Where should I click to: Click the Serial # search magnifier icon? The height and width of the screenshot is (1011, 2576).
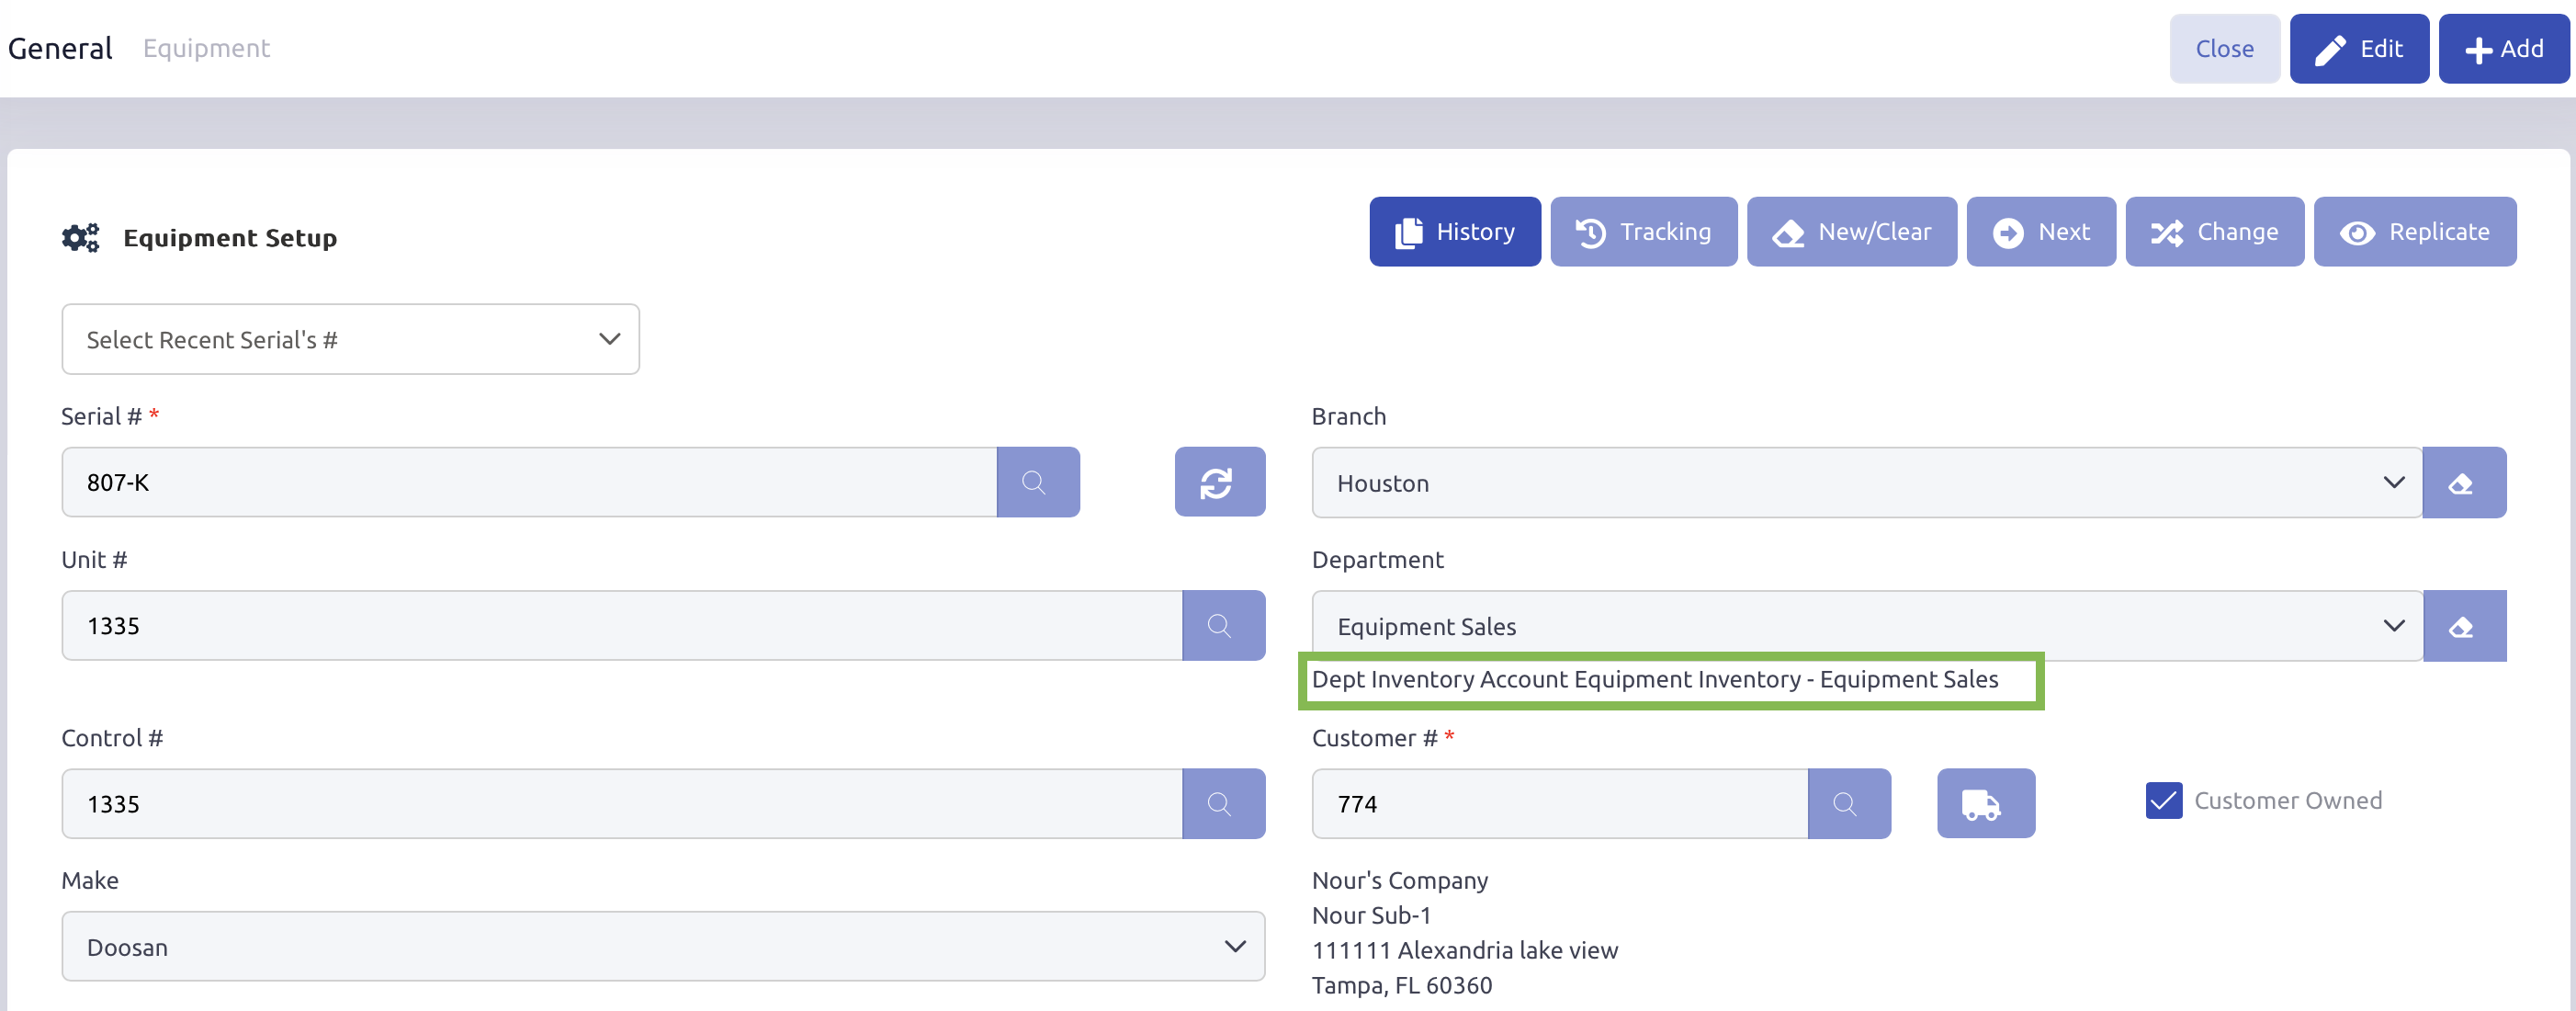pos(1037,482)
